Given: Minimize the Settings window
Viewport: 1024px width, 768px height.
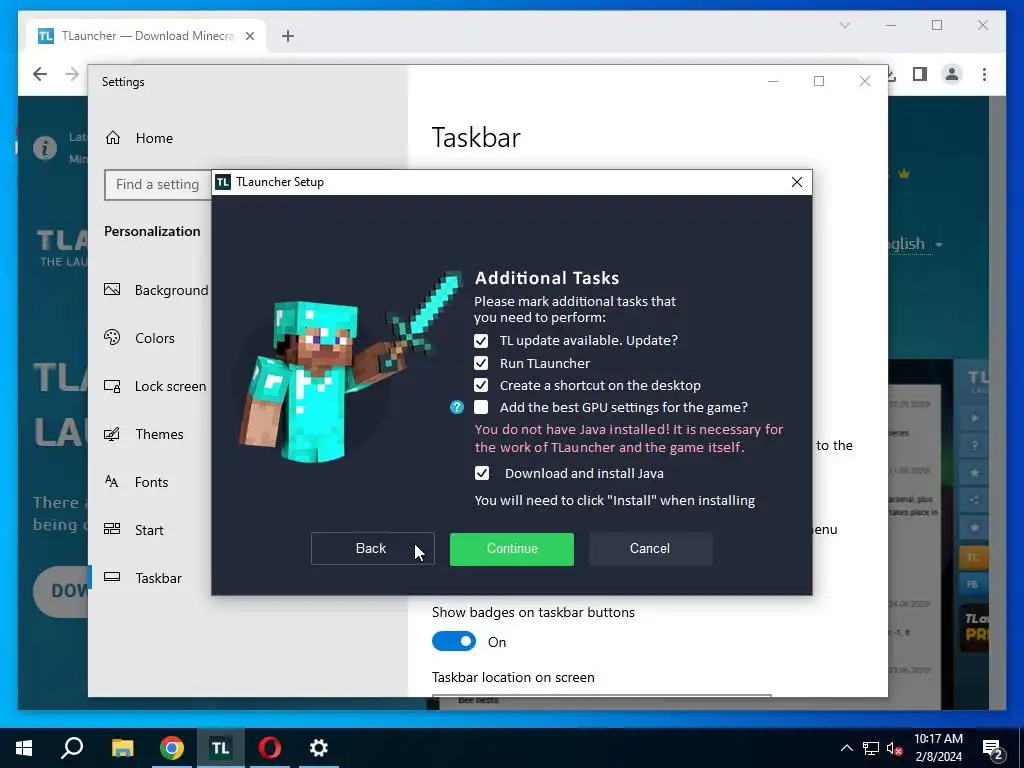Looking at the screenshot, I should tap(773, 81).
